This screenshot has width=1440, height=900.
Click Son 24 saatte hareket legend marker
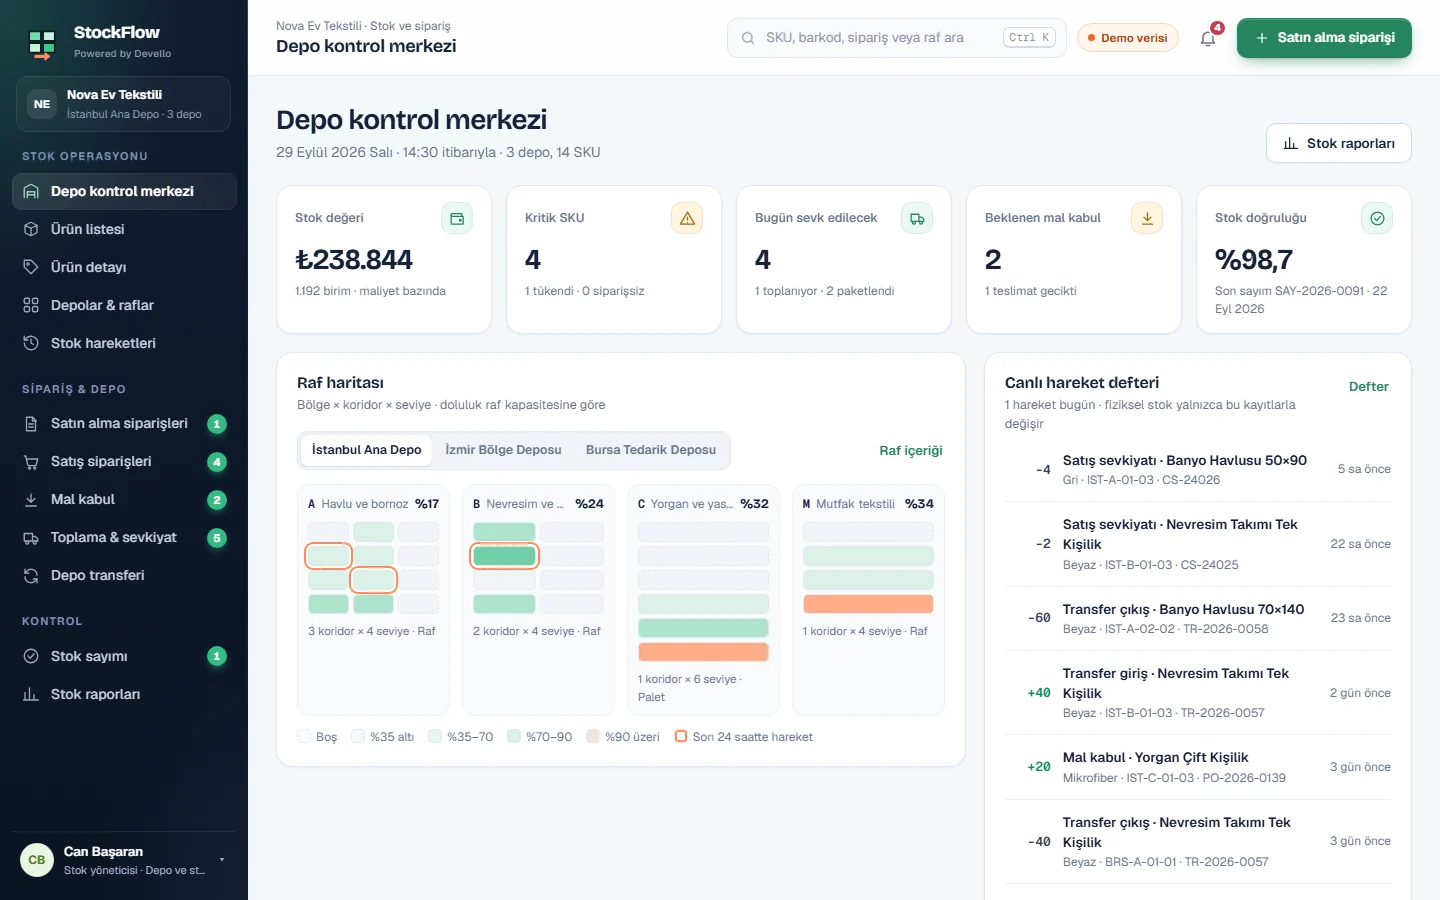pyautogui.click(x=681, y=736)
